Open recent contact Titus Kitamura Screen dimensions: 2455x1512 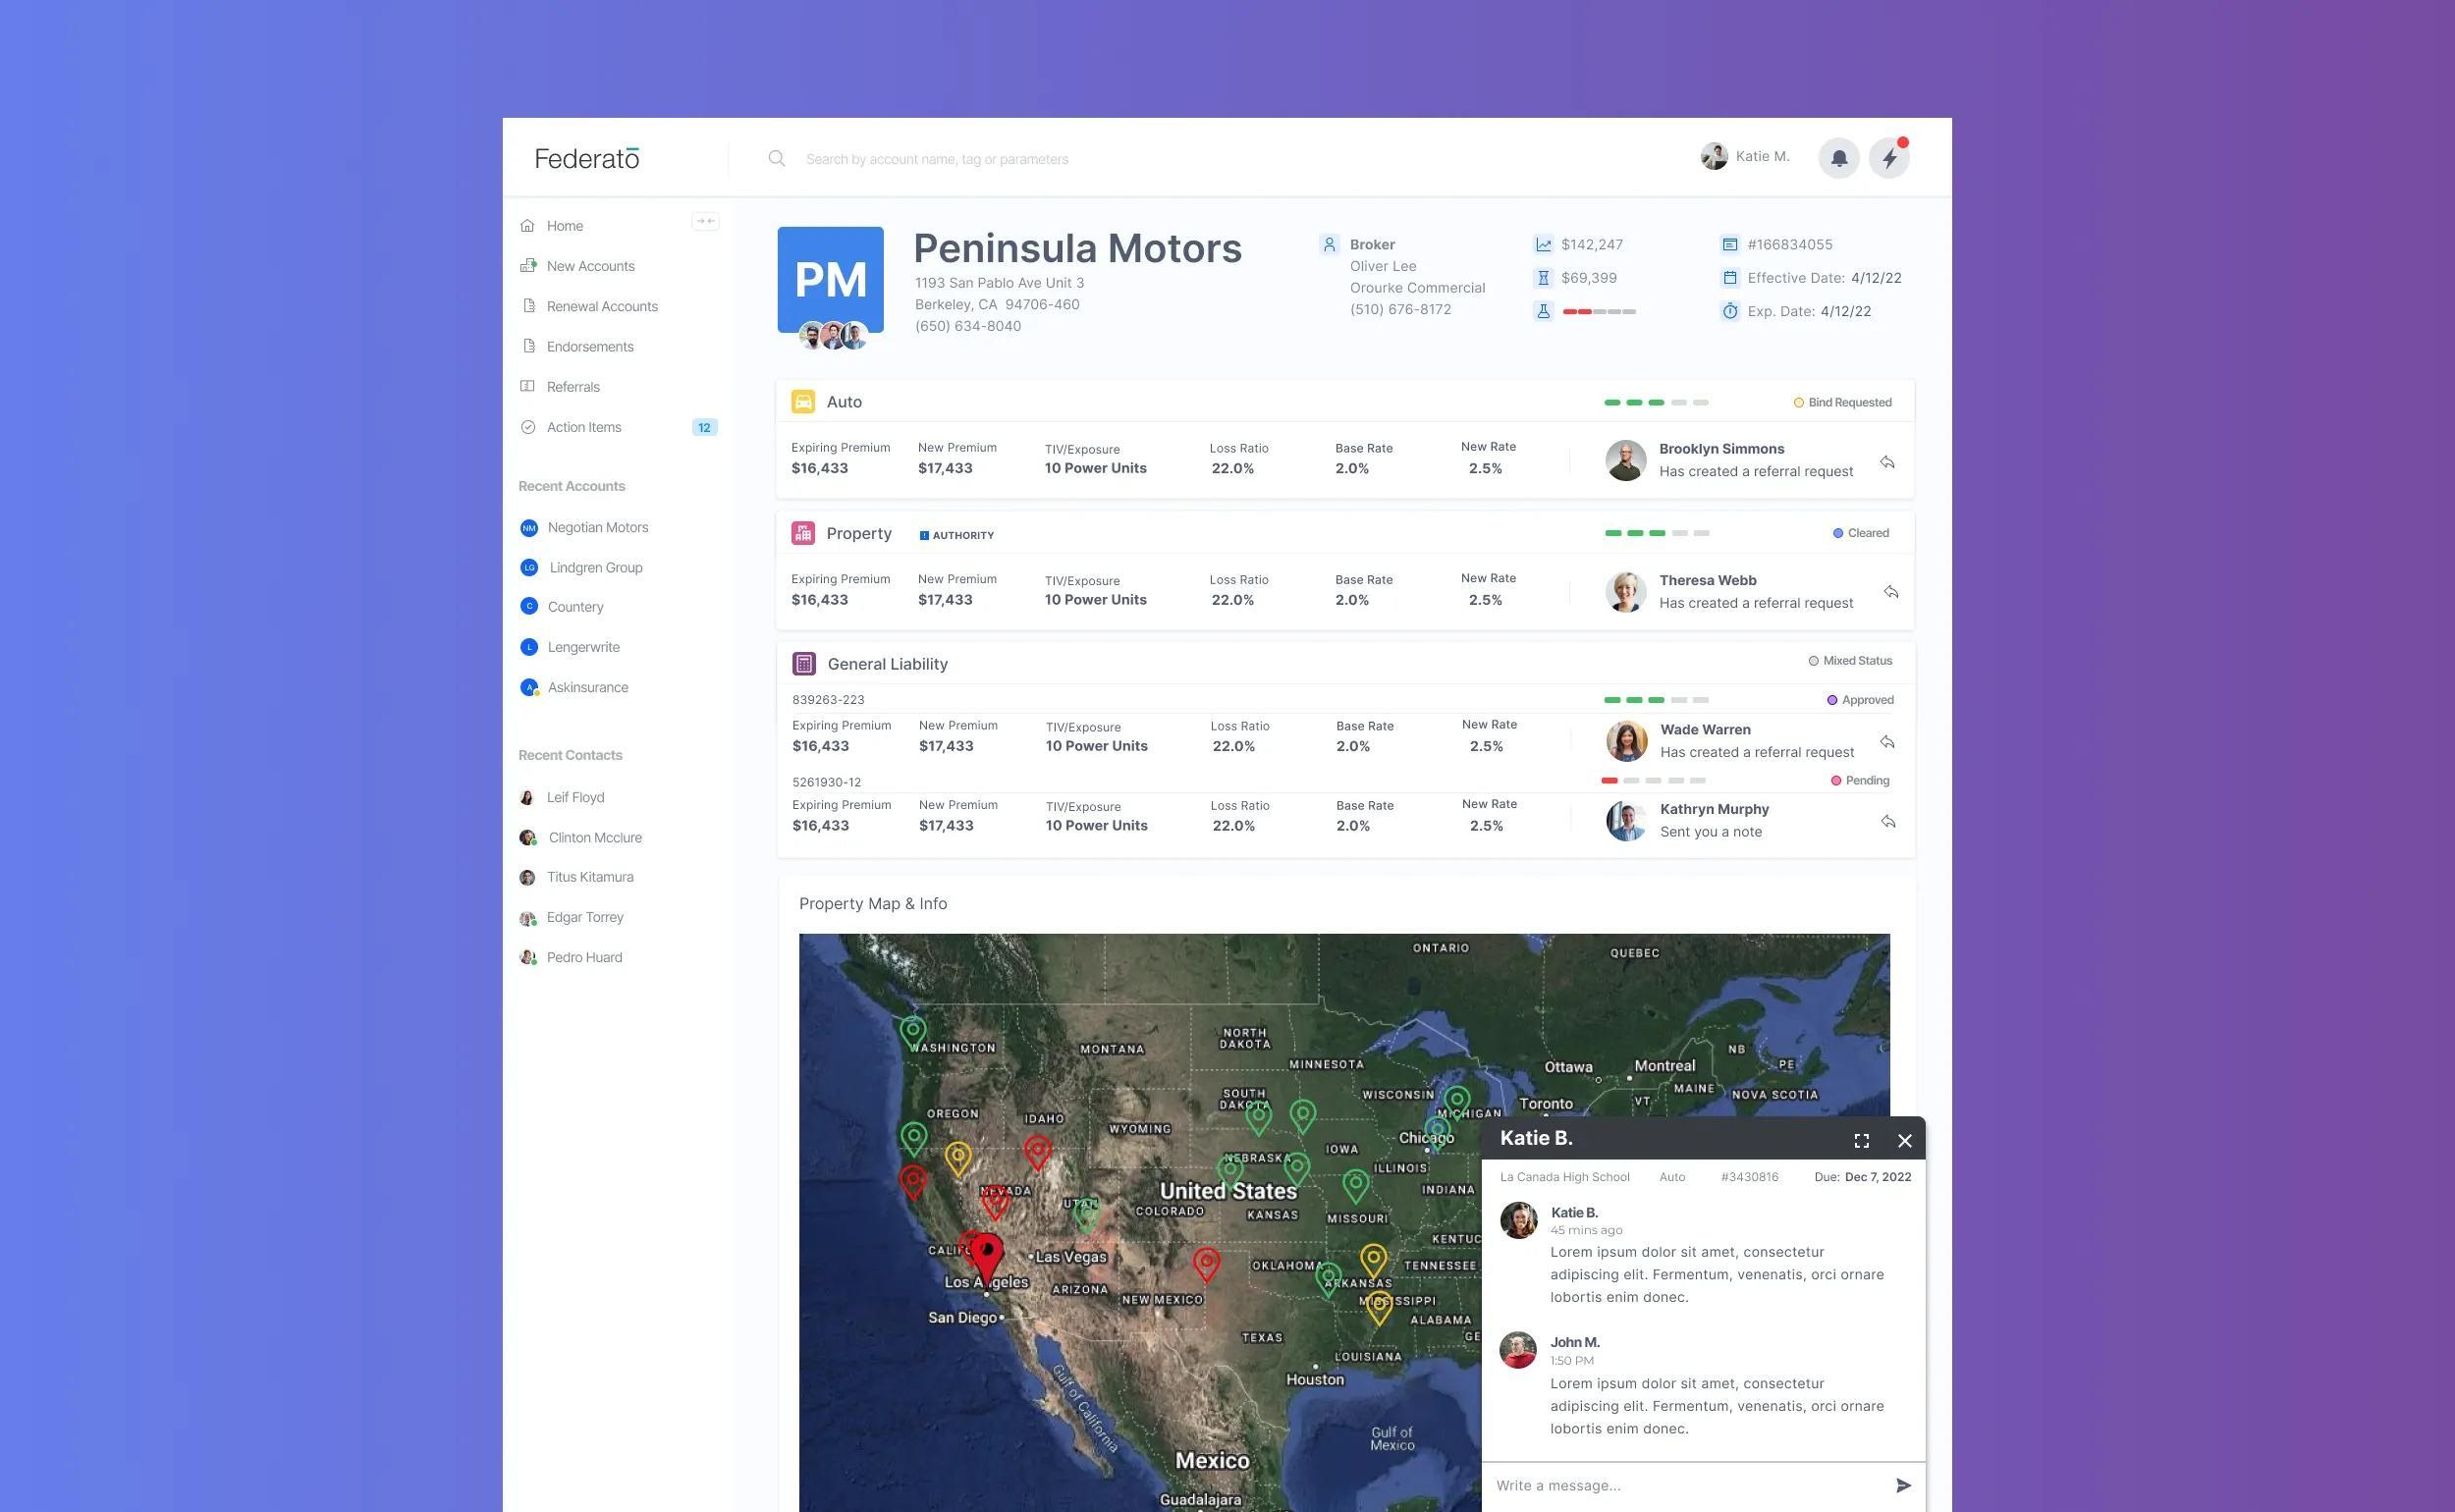click(589, 877)
